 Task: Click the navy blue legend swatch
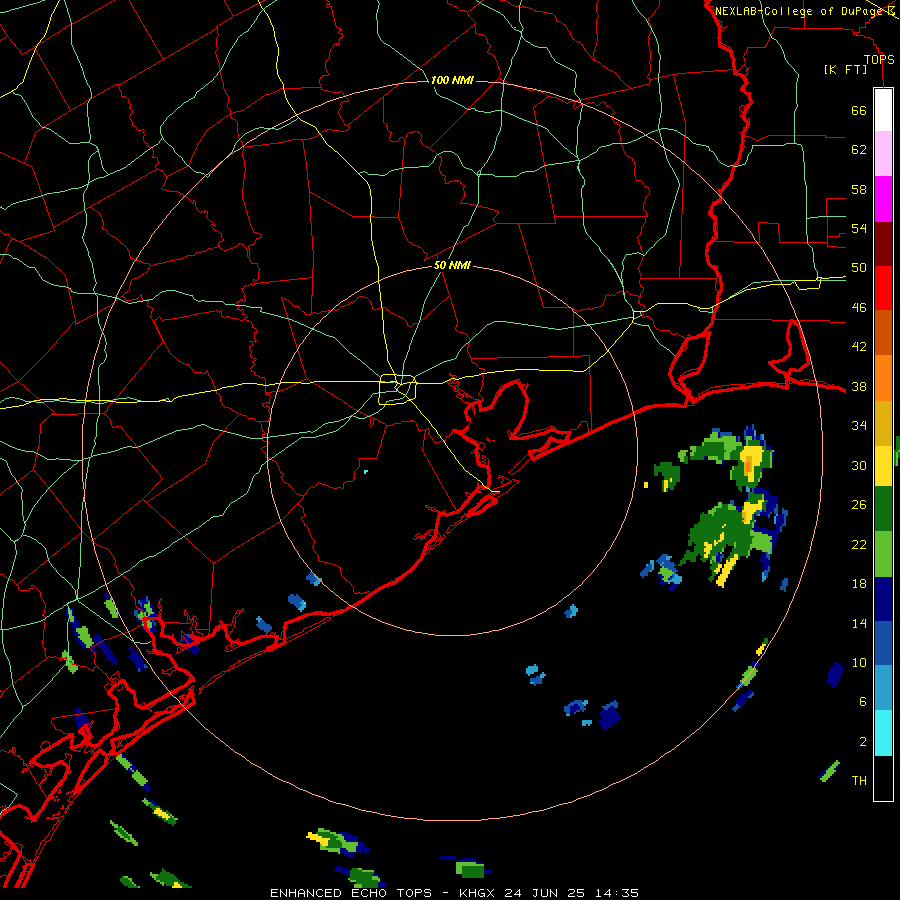(x=883, y=599)
